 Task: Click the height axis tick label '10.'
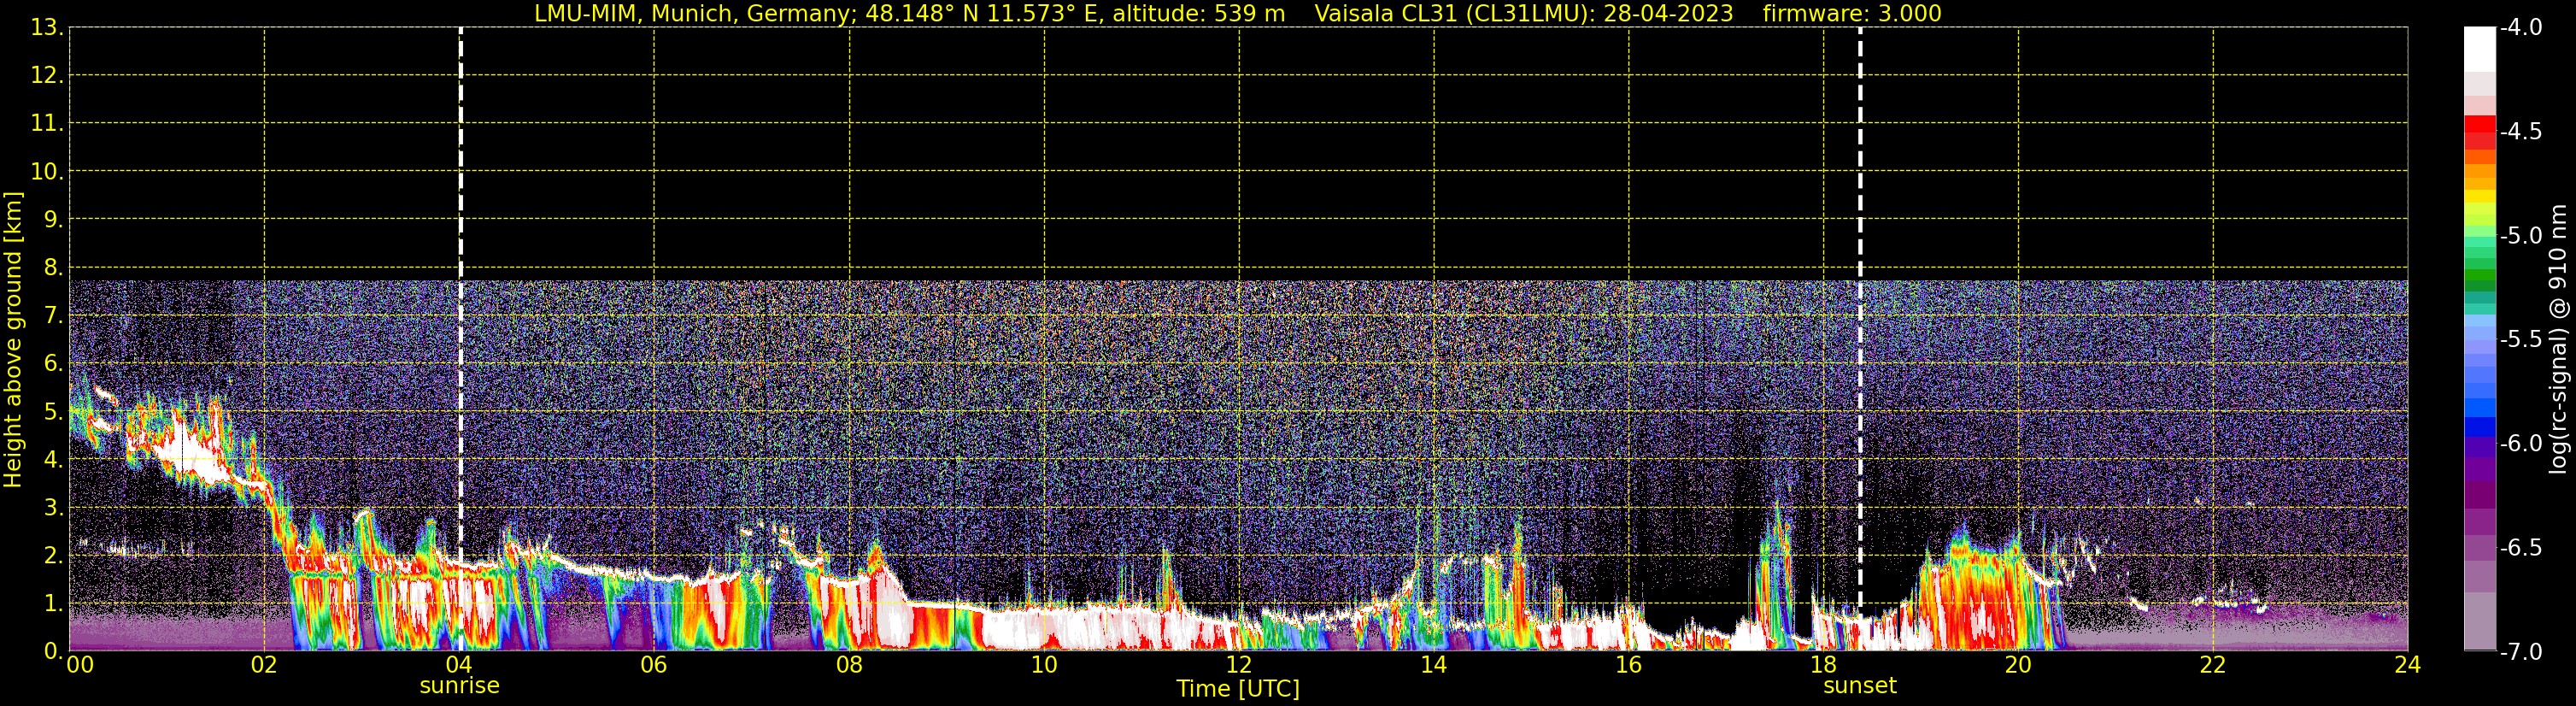[x=47, y=172]
